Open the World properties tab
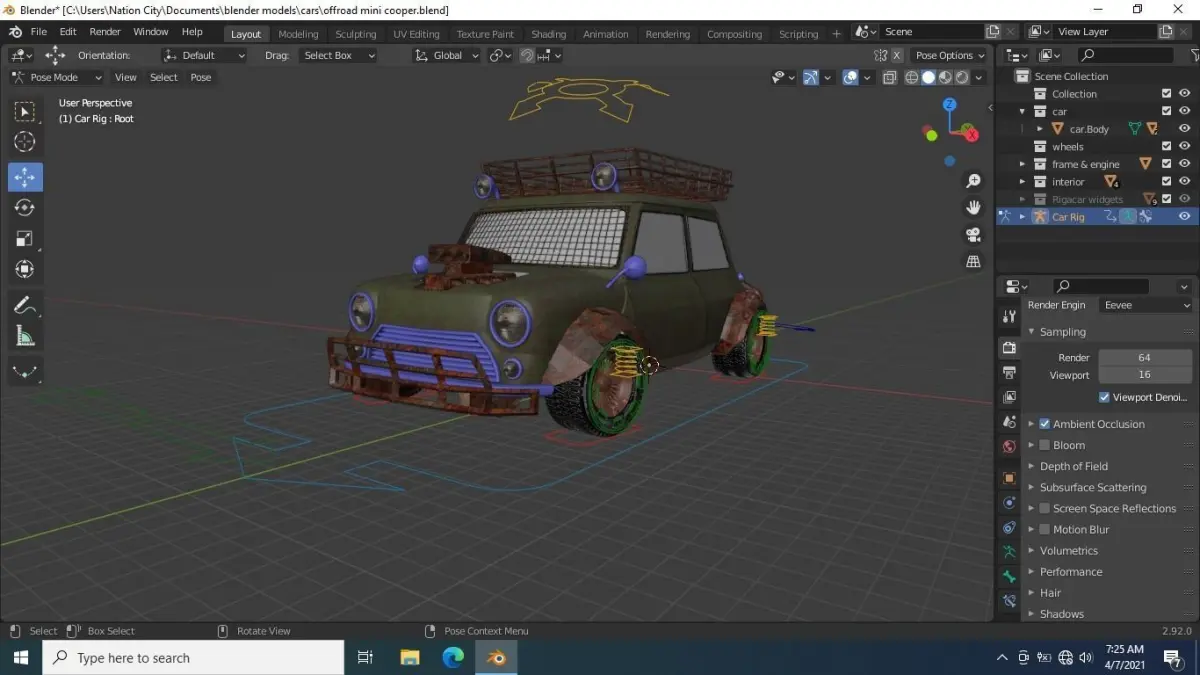 coord(1009,447)
